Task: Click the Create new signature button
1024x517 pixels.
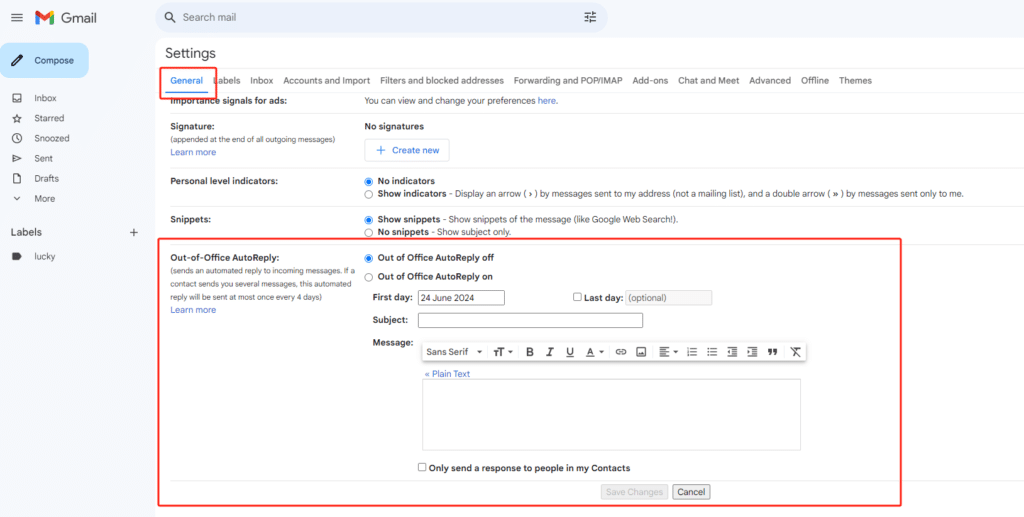Action: (407, 150)
